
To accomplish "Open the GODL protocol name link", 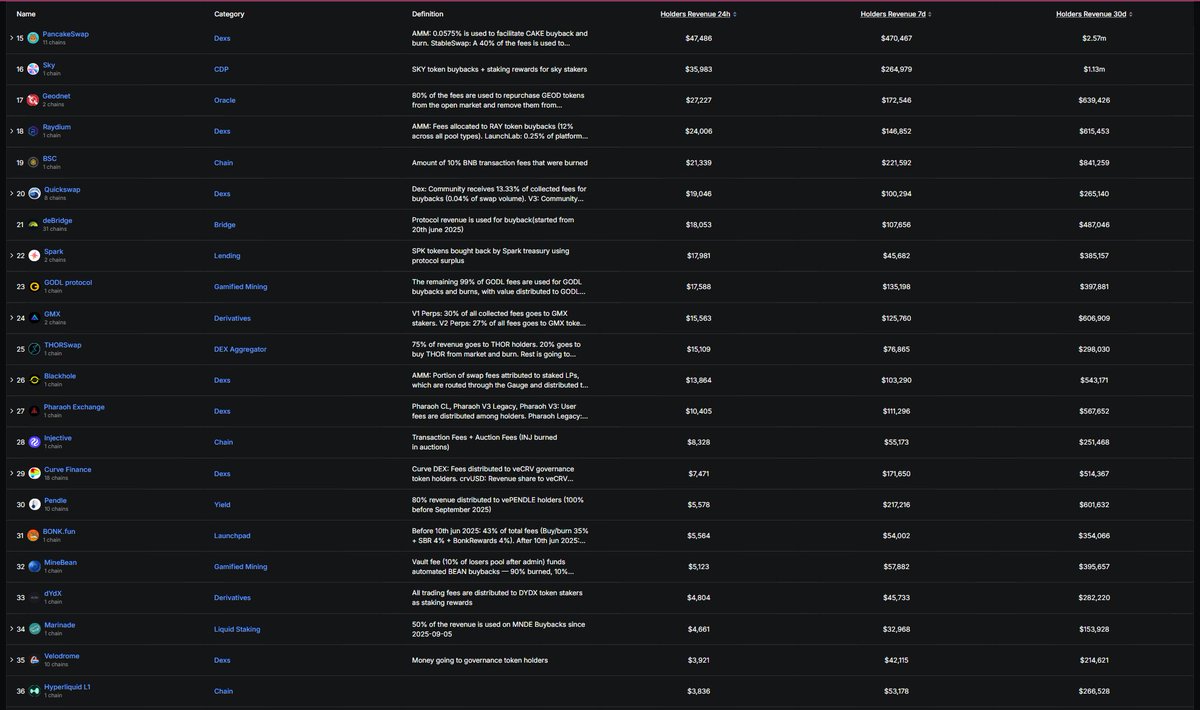I will tap(68, 282).
